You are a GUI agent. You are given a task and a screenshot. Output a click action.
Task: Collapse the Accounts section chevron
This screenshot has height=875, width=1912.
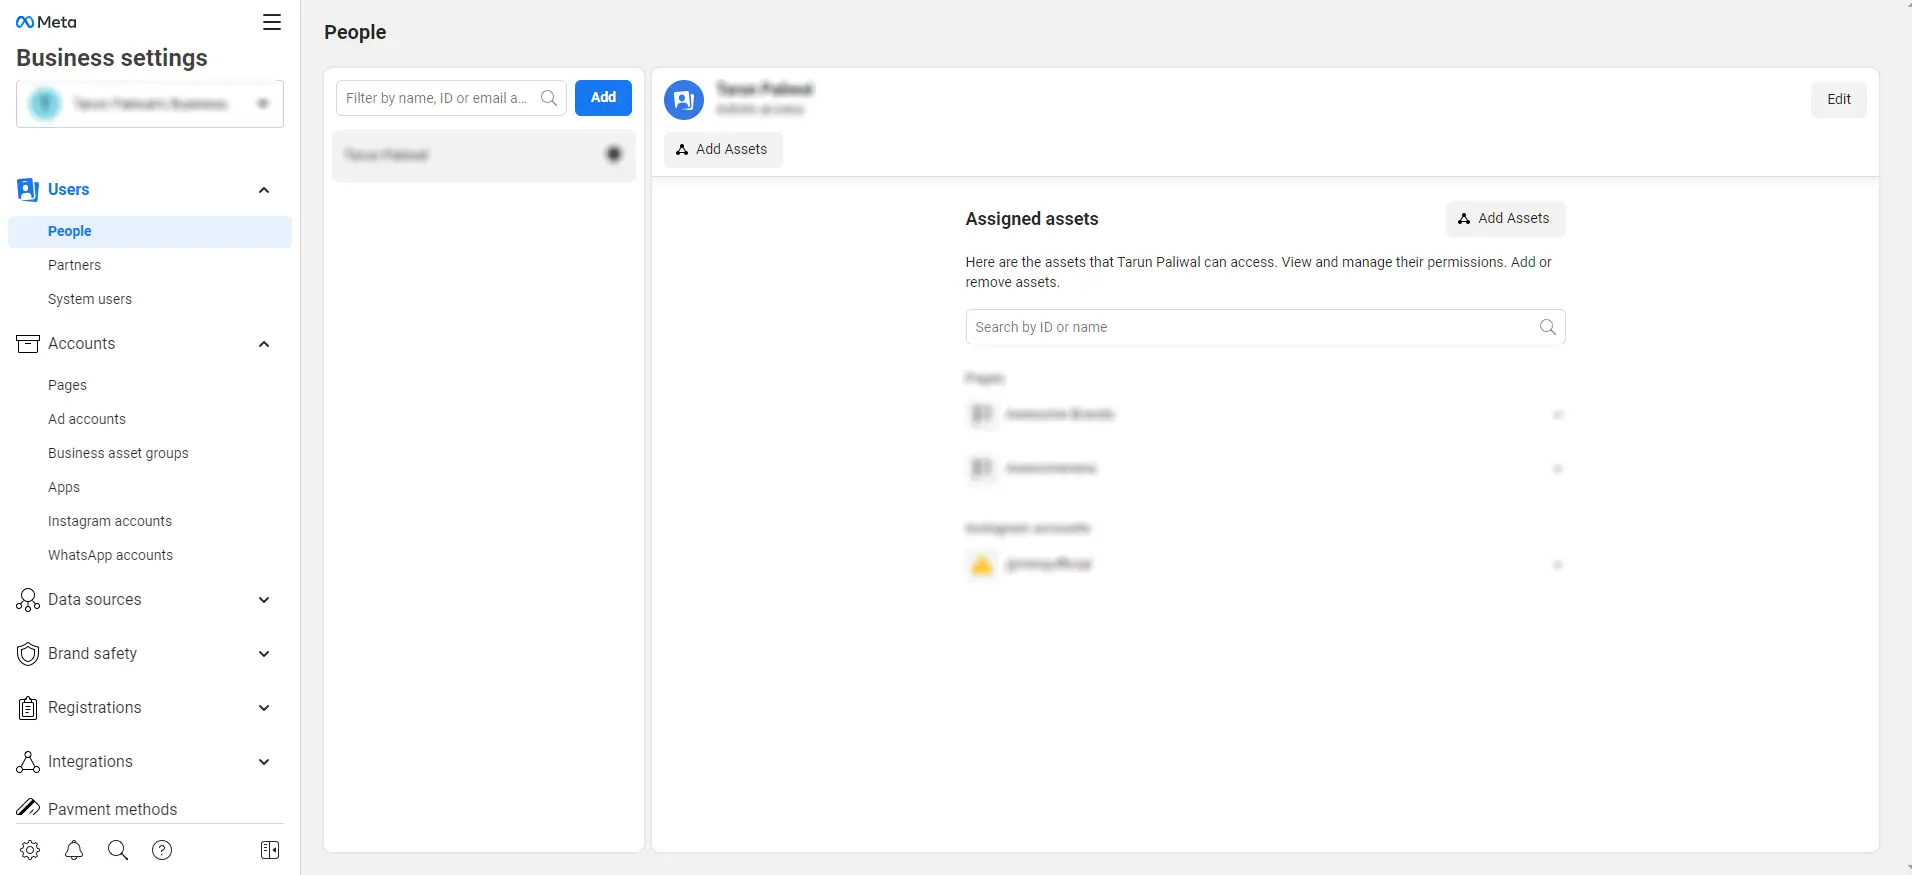point(264,344)
